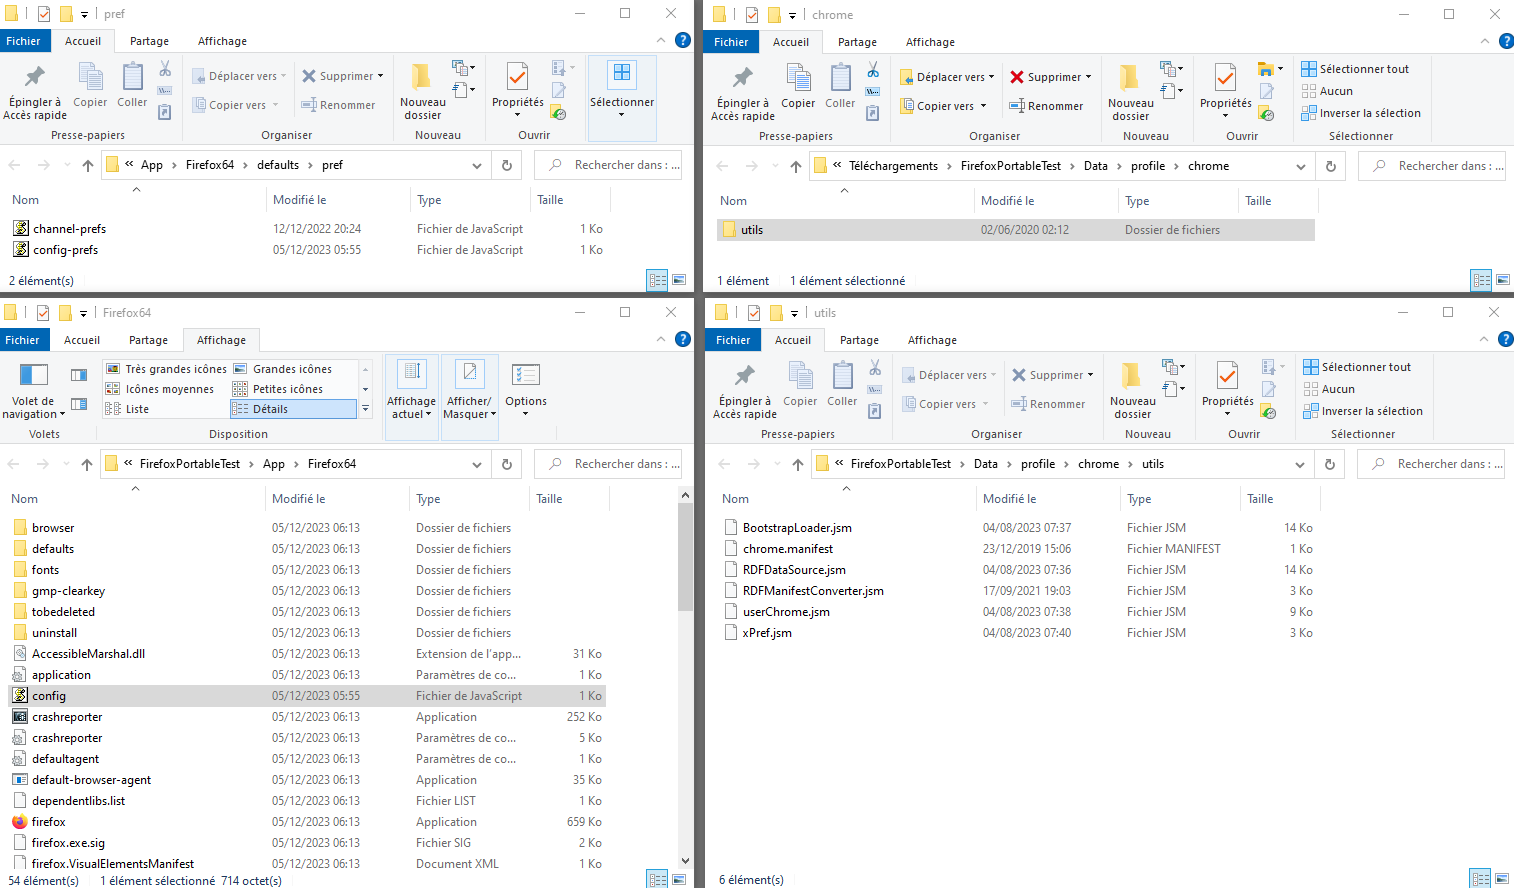The width and height of the screenshot is (1514, 888).
Task: Click Épingler à Accès rapide in pref window
Action: [35, 92]
